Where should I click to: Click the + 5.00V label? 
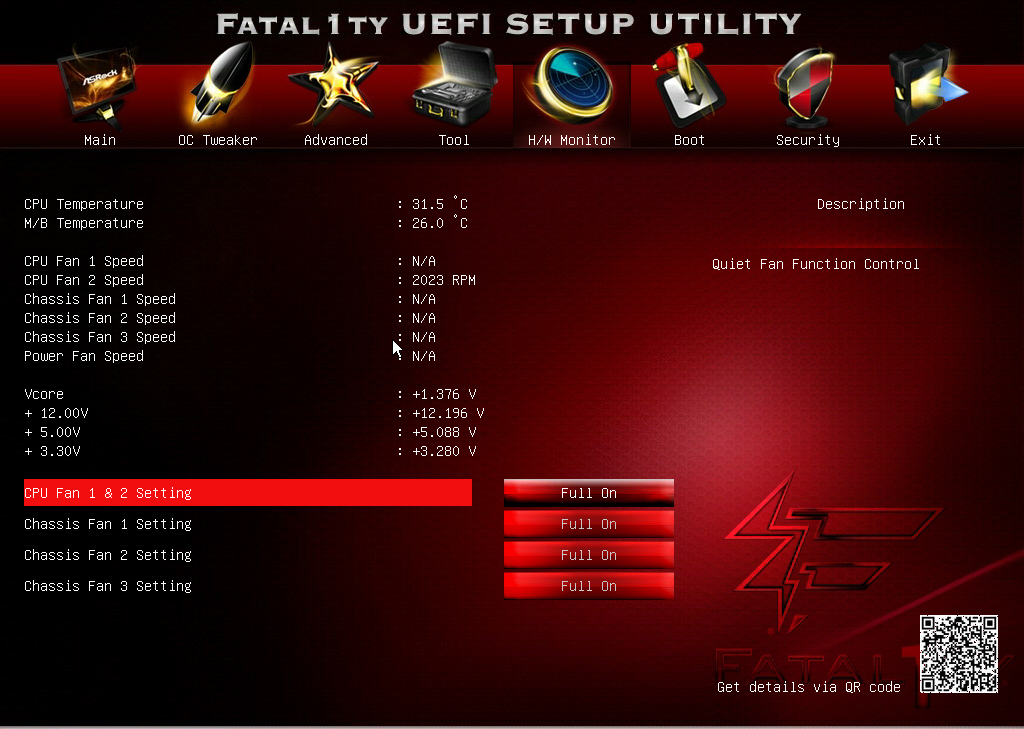tap(52, 432)
